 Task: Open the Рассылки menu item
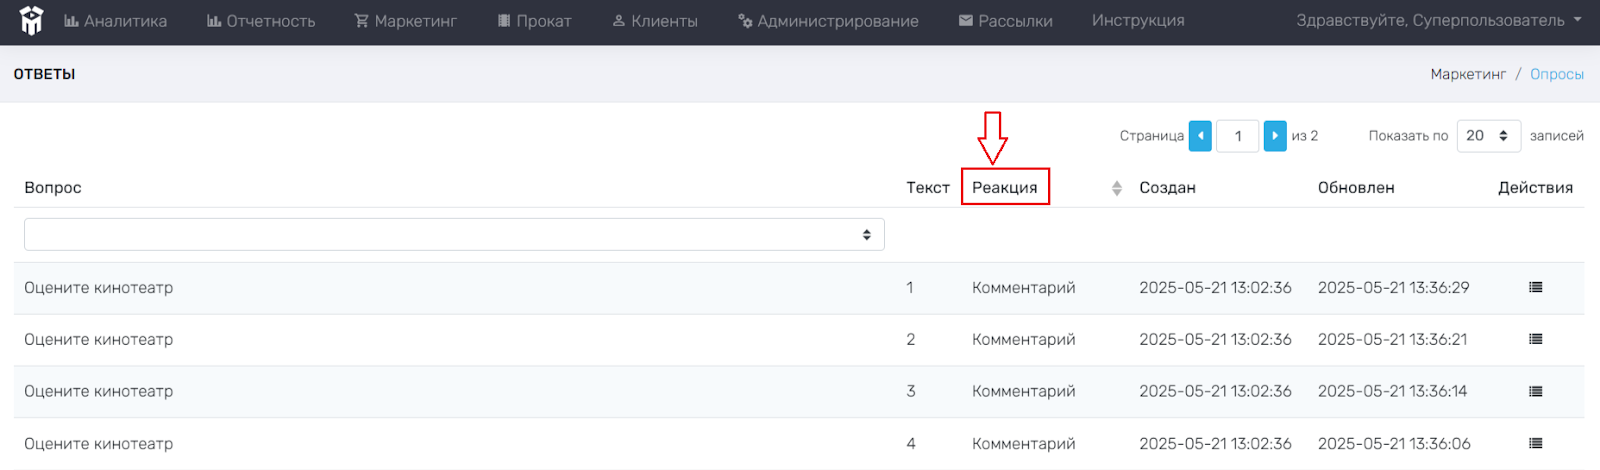click(x=1006, y=21)
